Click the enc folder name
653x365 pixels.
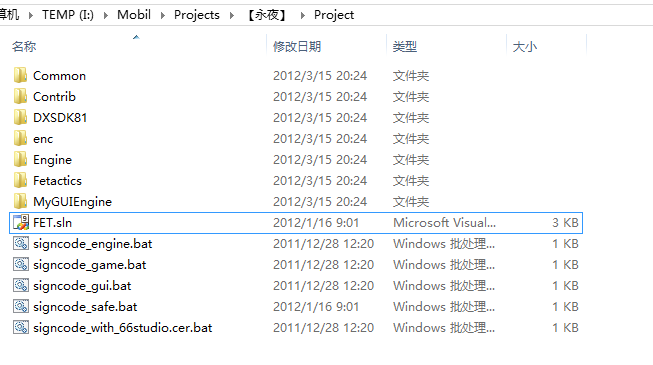click(x=43, y=139)
